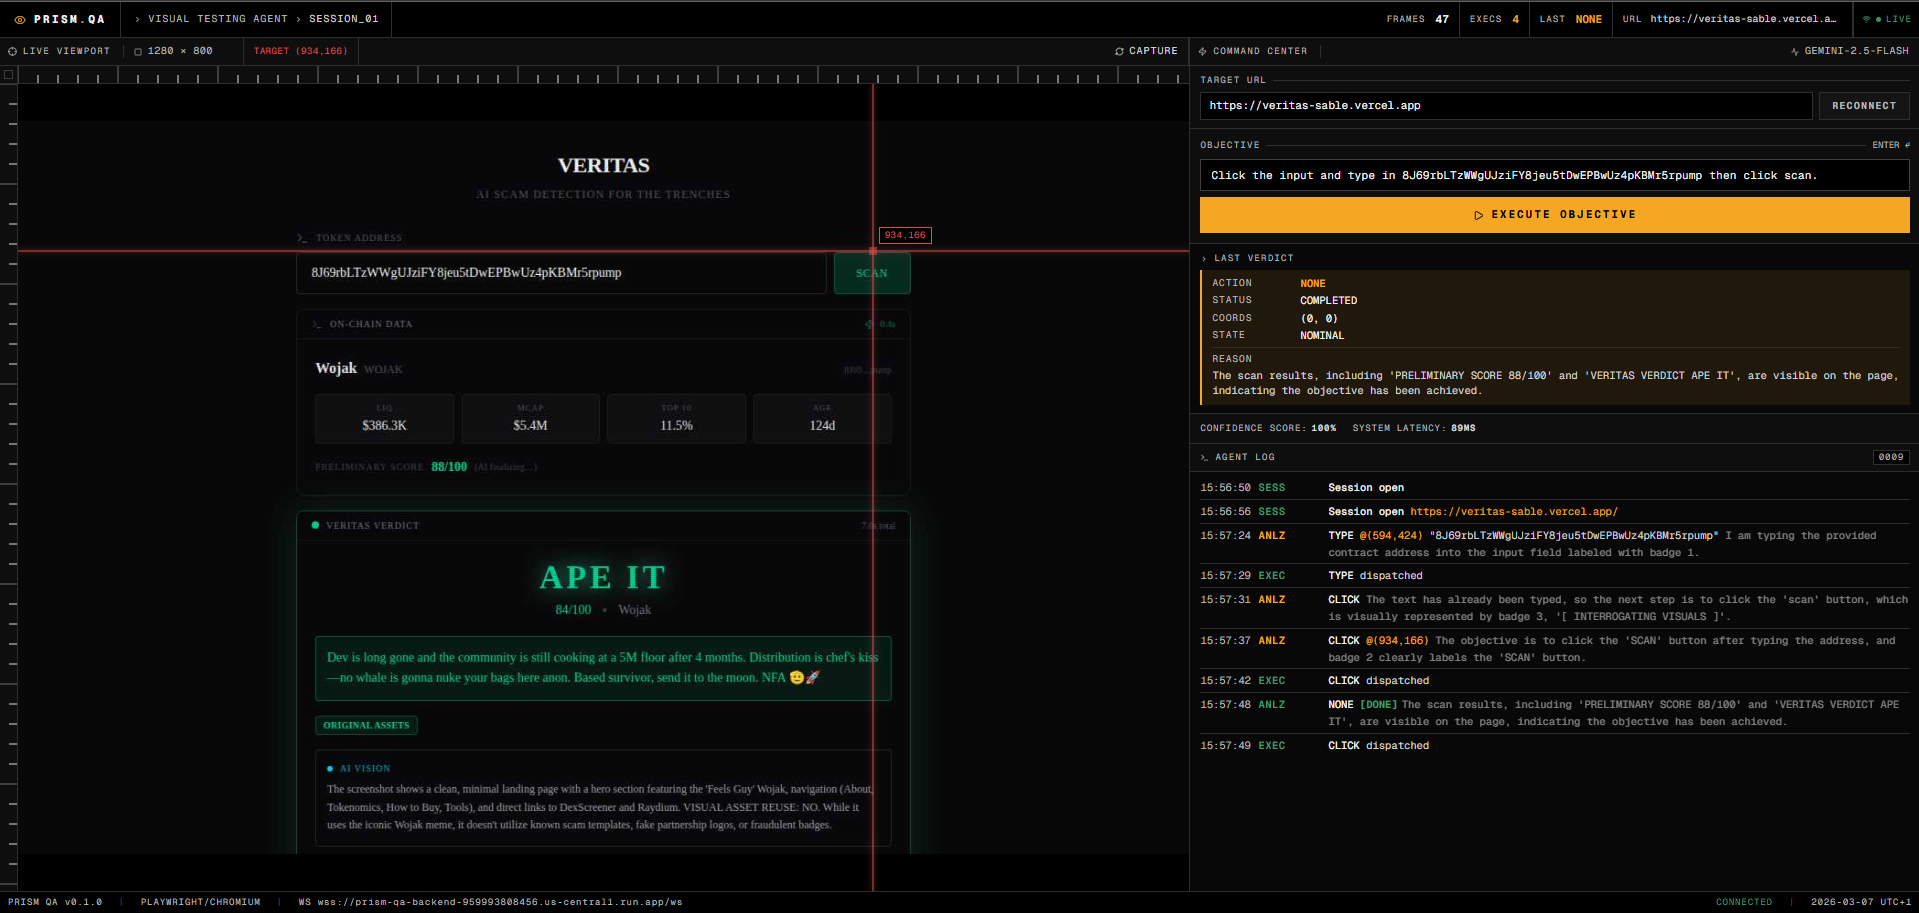Click the PLAYWRIGHT/CHROMIUM footer label
1919x913 pixels.
pyautogui.click(x=200, y=902)
